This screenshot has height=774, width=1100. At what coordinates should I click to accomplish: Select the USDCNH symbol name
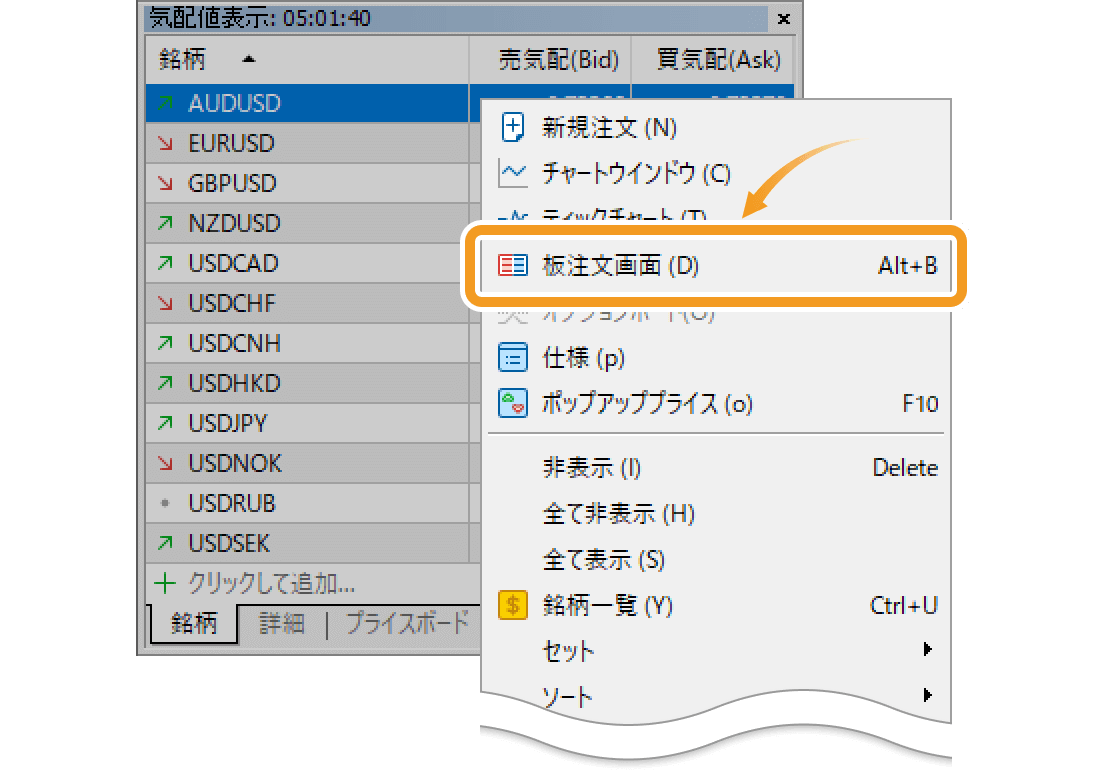click(234, 343)
